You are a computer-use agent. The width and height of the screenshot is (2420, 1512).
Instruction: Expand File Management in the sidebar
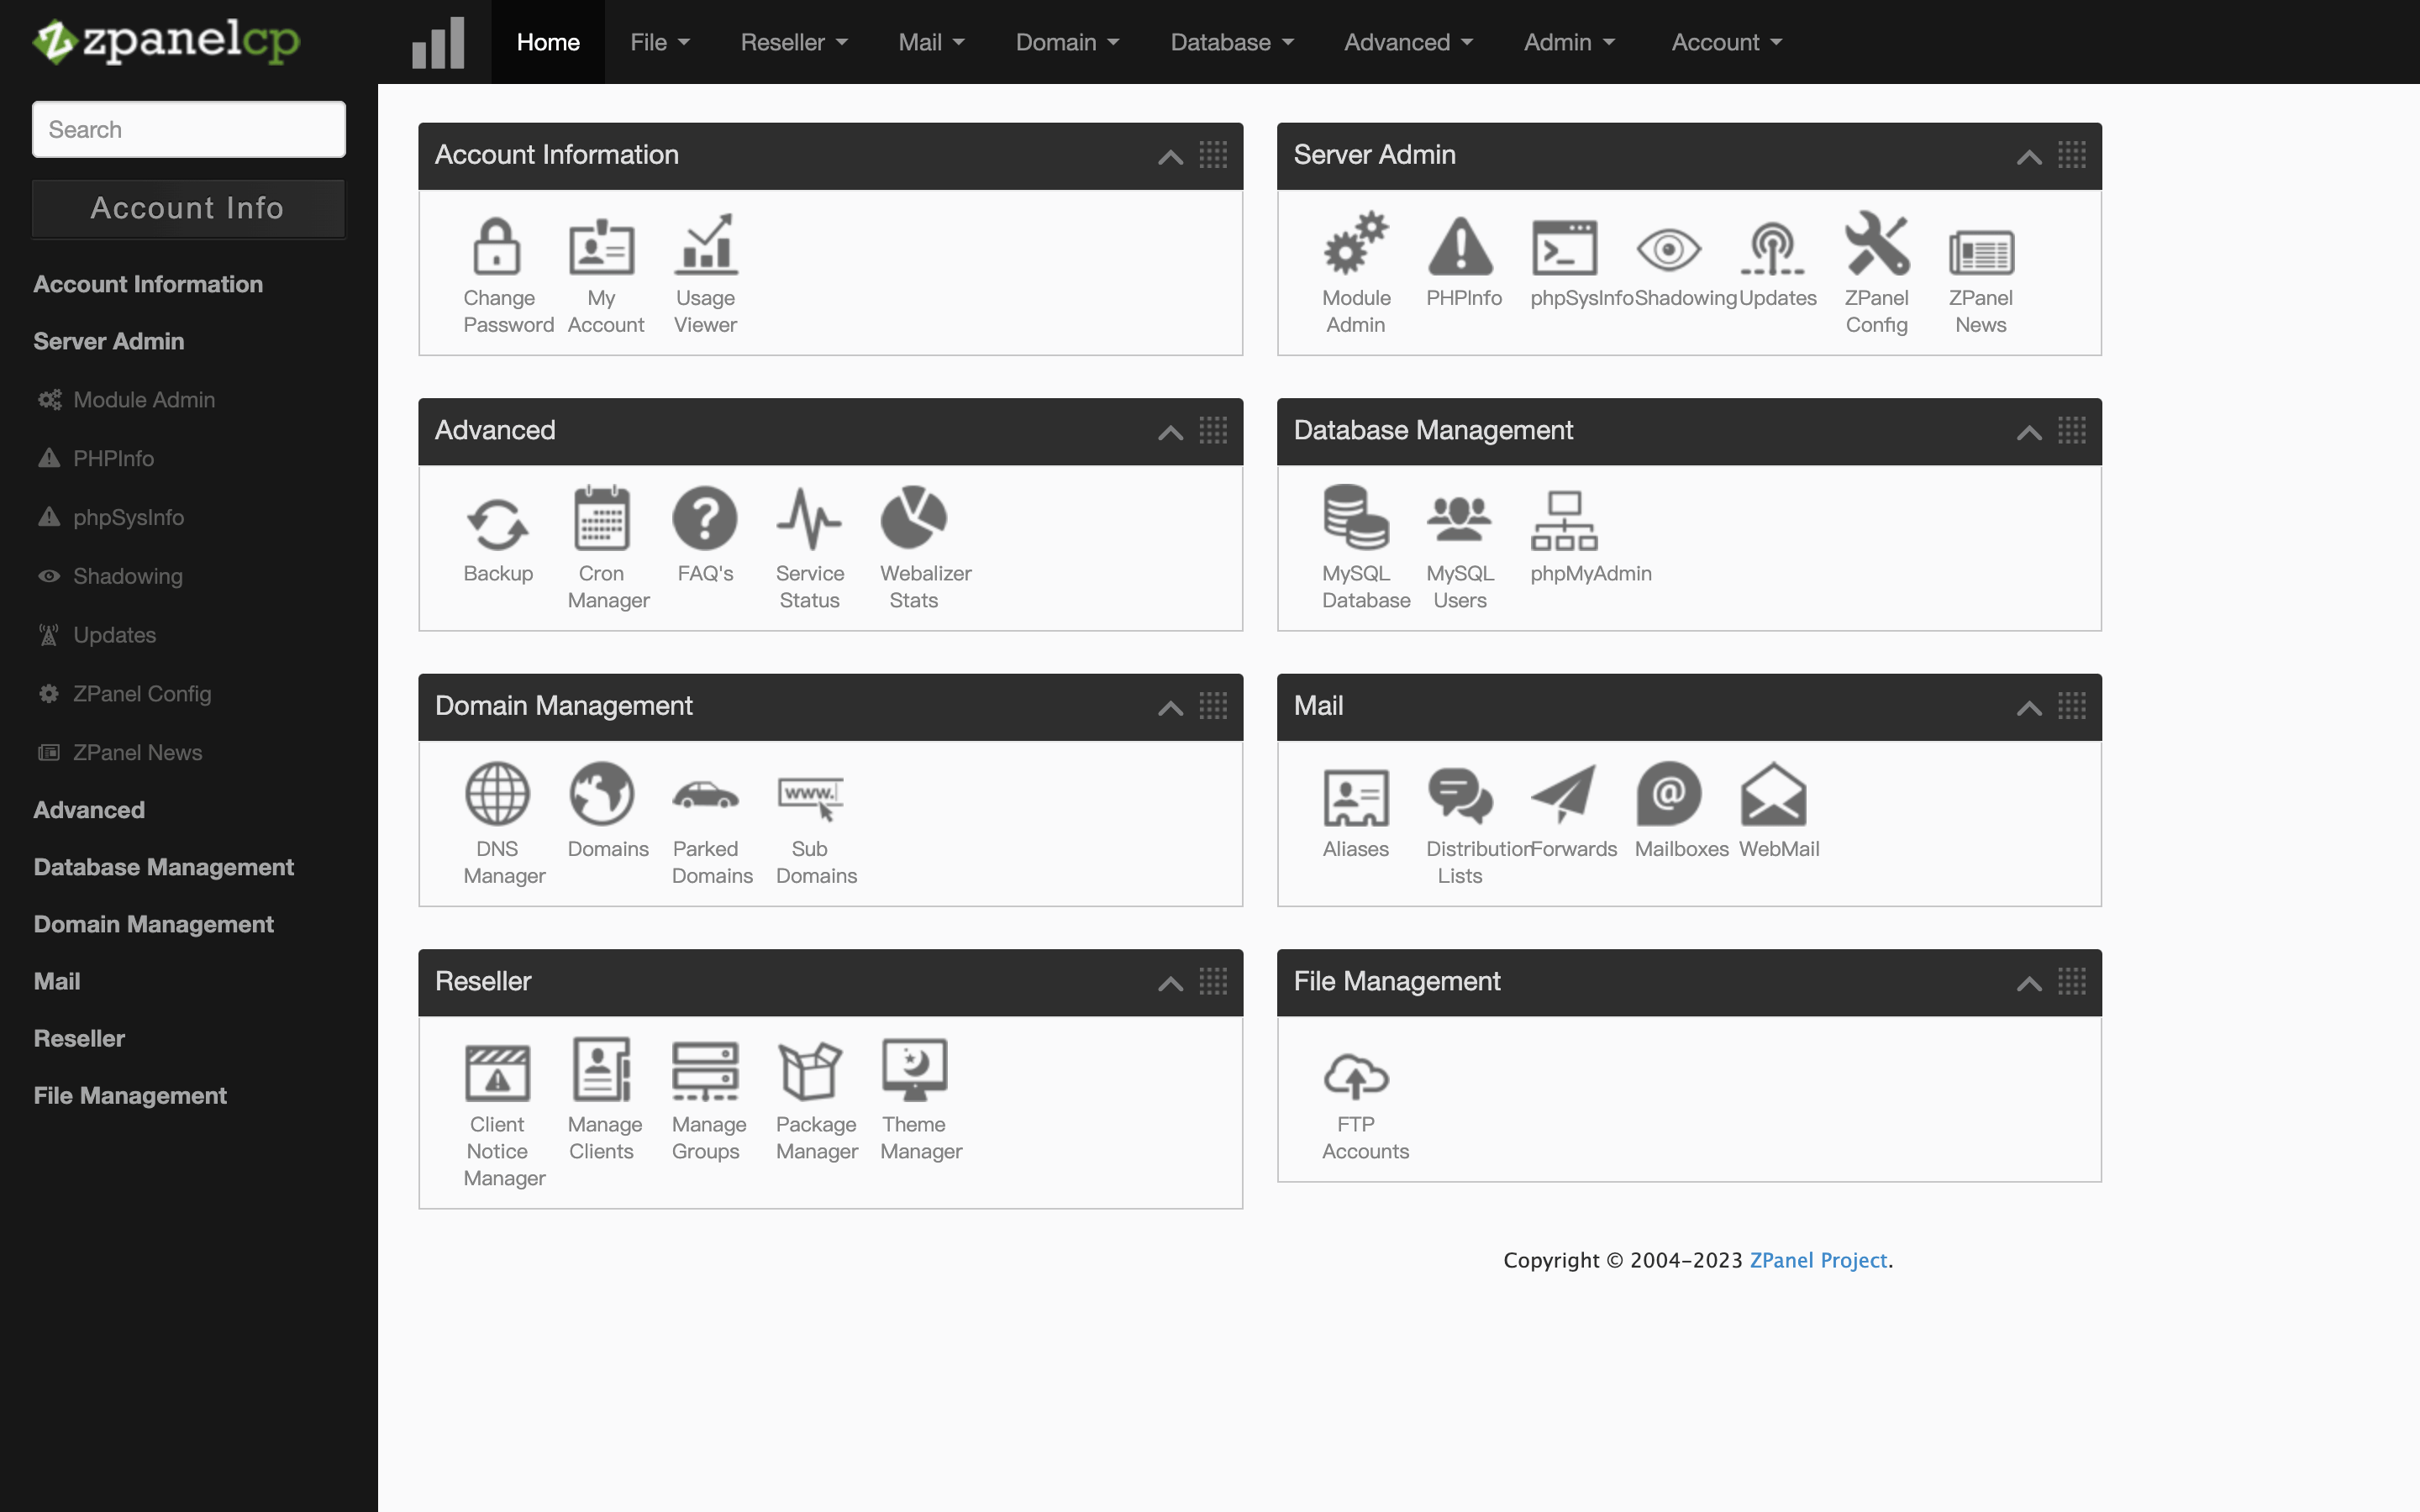pos(130,1095)
